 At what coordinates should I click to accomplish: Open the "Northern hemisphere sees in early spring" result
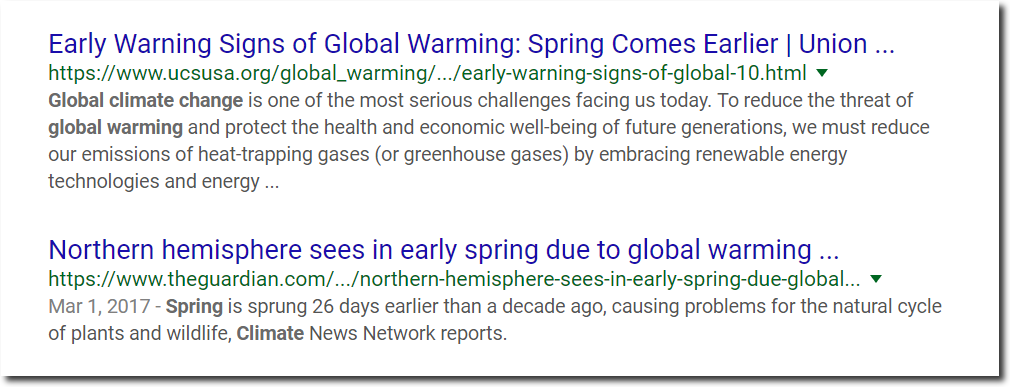(x=444, y=250)
